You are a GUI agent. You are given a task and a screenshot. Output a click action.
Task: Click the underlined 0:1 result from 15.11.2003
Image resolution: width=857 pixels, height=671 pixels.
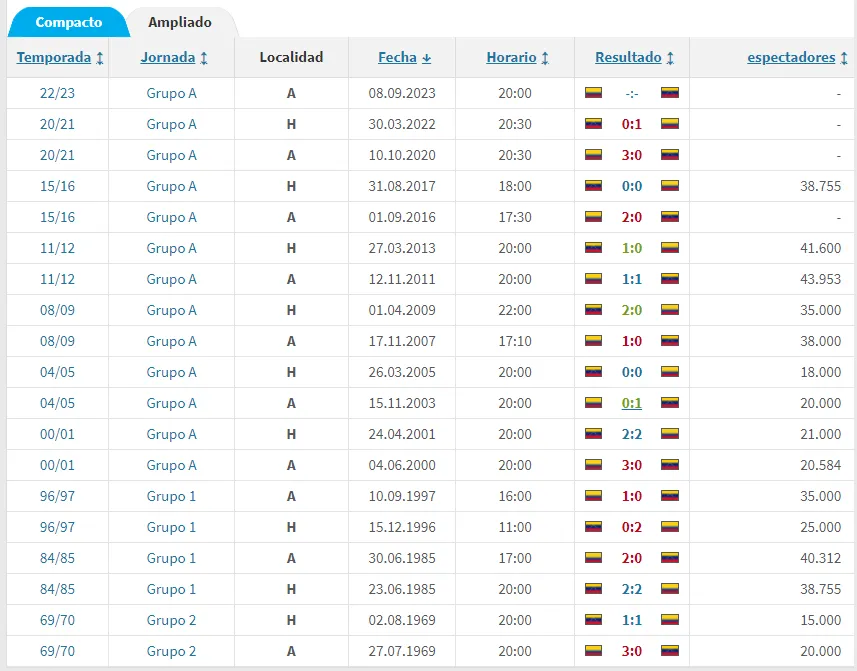pyautogui.click(x=629, y=403)
